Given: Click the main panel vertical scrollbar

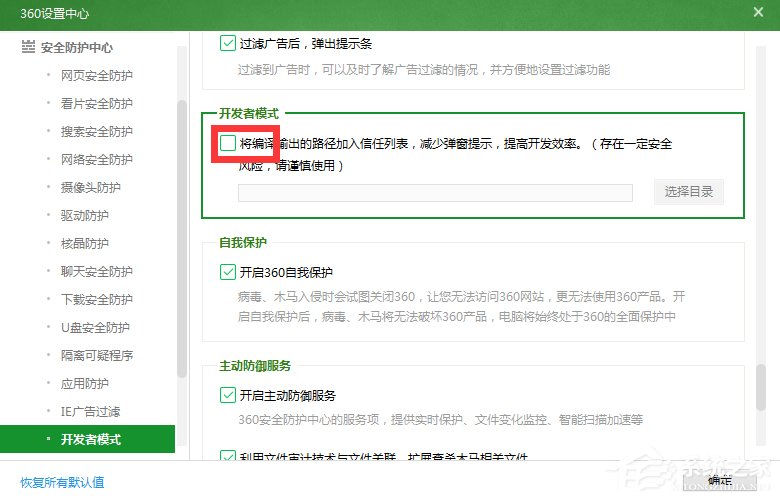Looking at the screenshot, I should (x=761, y=385).
